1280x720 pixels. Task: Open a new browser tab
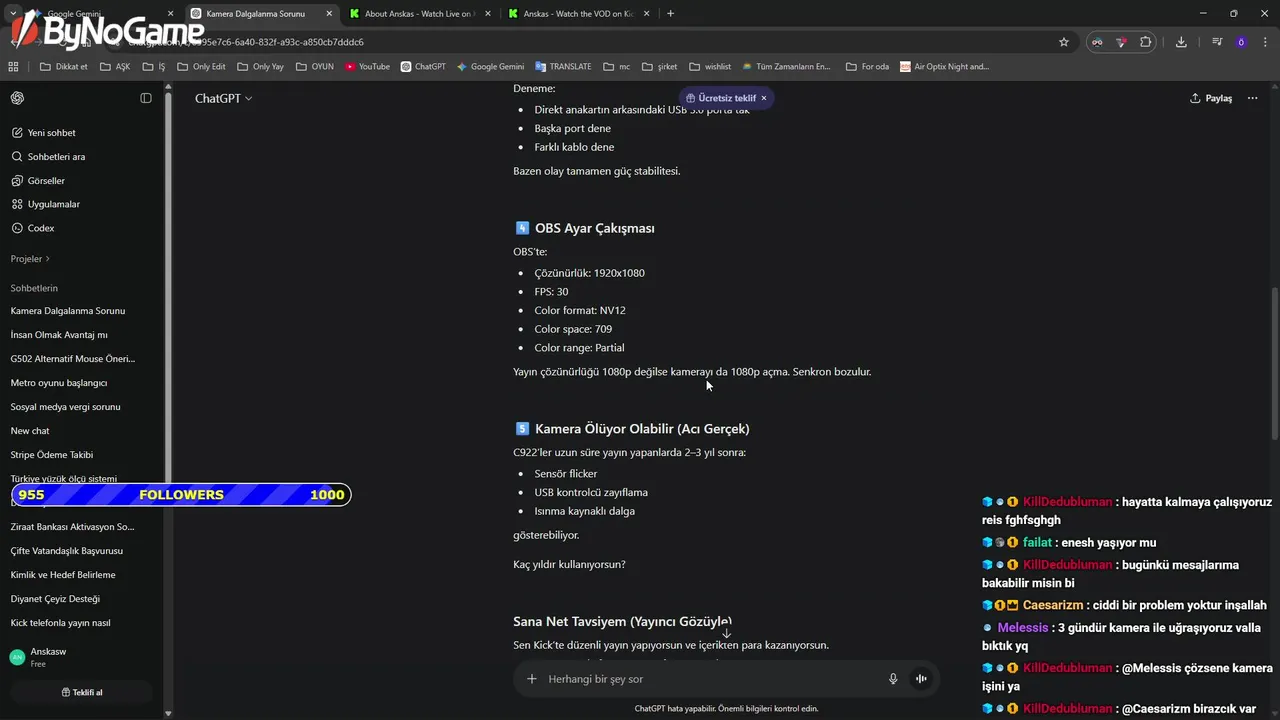(670, 14)
